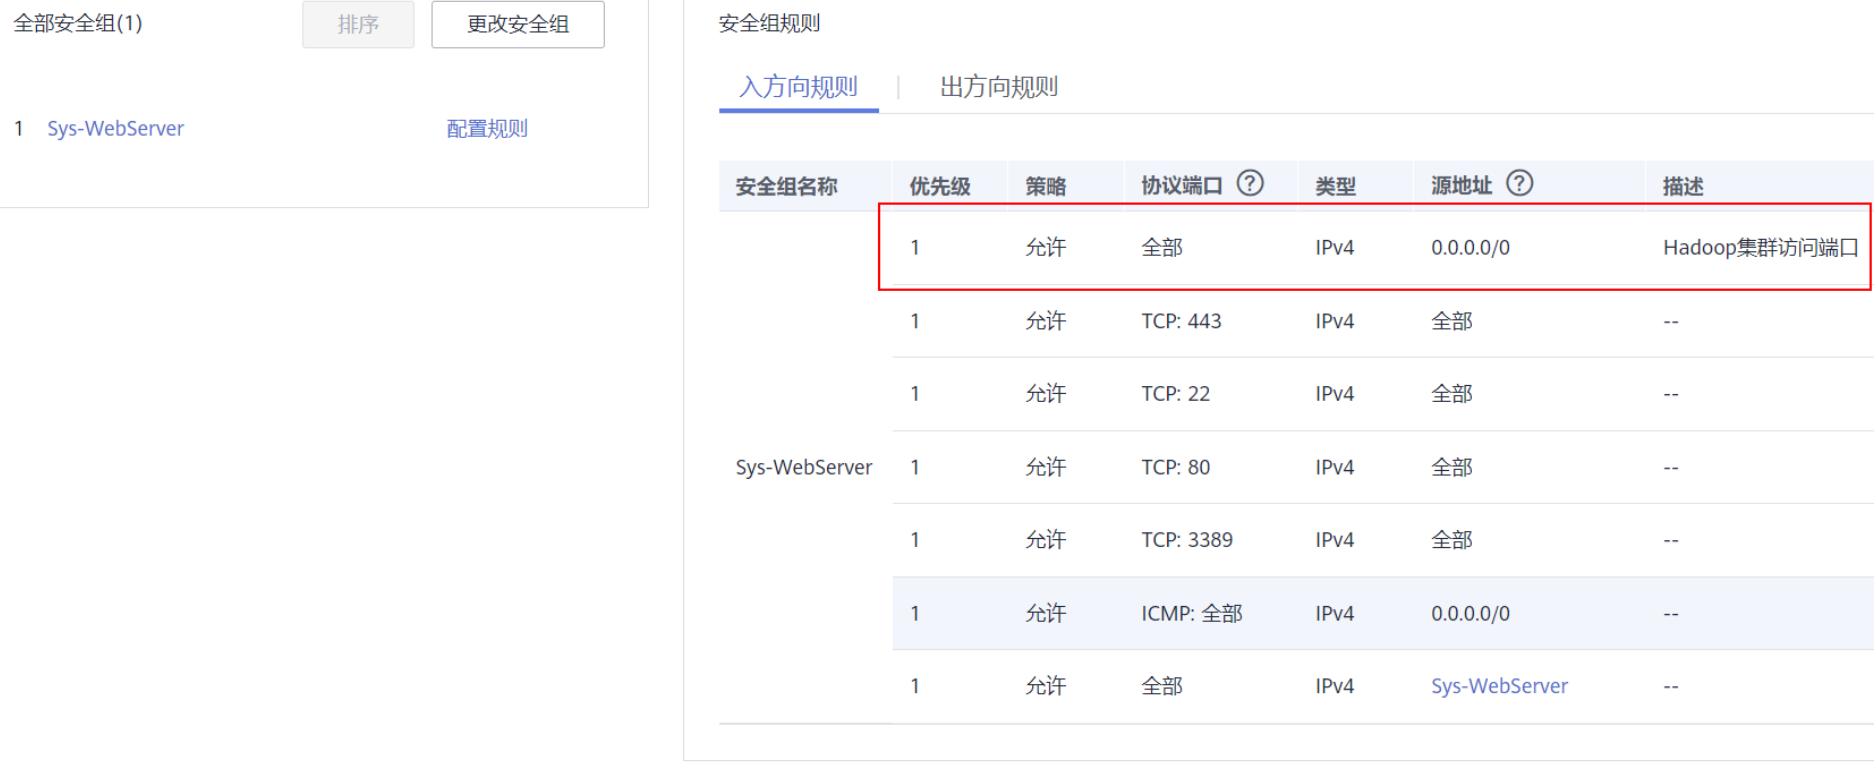Viewport: 1874px width, 770px height.
Task: Click the 类型 column header
Action: coord(1335,186)
